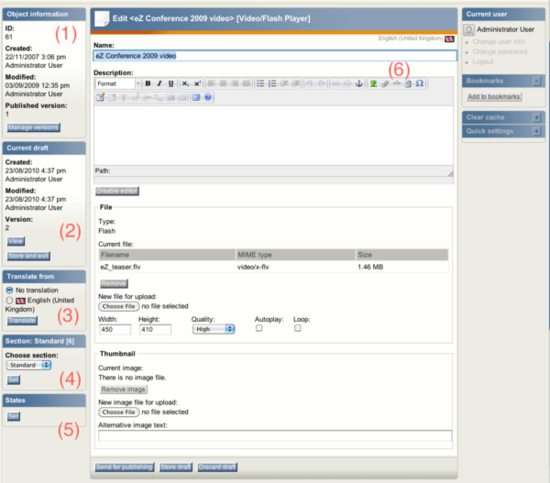Click the Logout link
550x483 pixels.
(x=483, y=62)
